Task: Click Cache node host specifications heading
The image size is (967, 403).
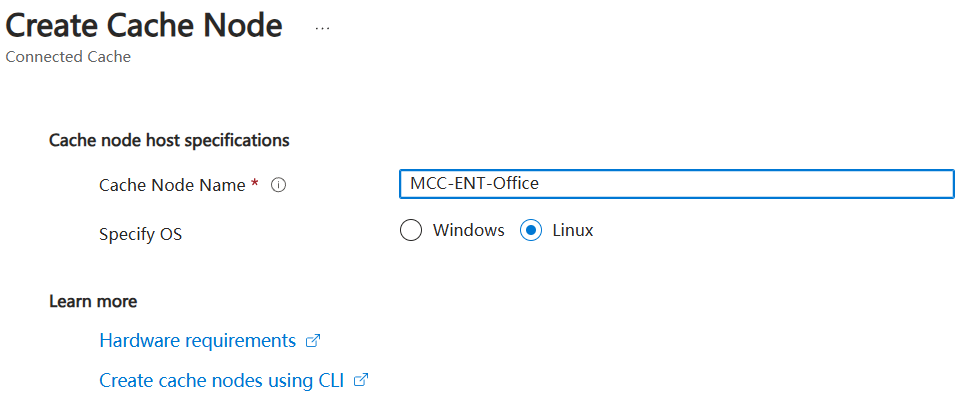Action: click(x=169, y=141)
